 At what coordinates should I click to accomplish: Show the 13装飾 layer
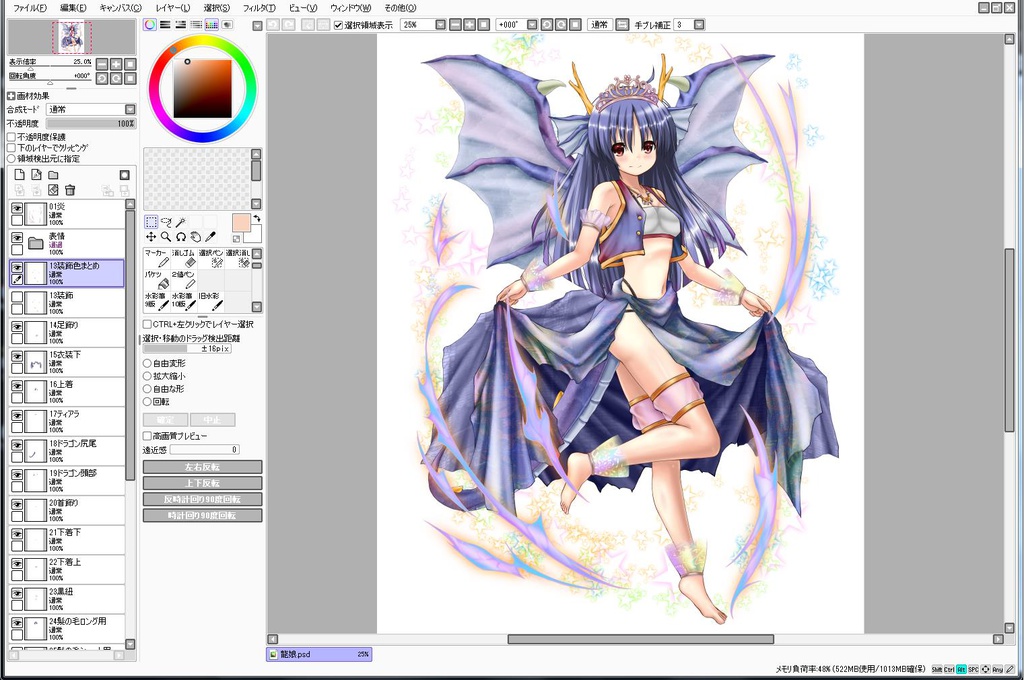tap(17, 297)
